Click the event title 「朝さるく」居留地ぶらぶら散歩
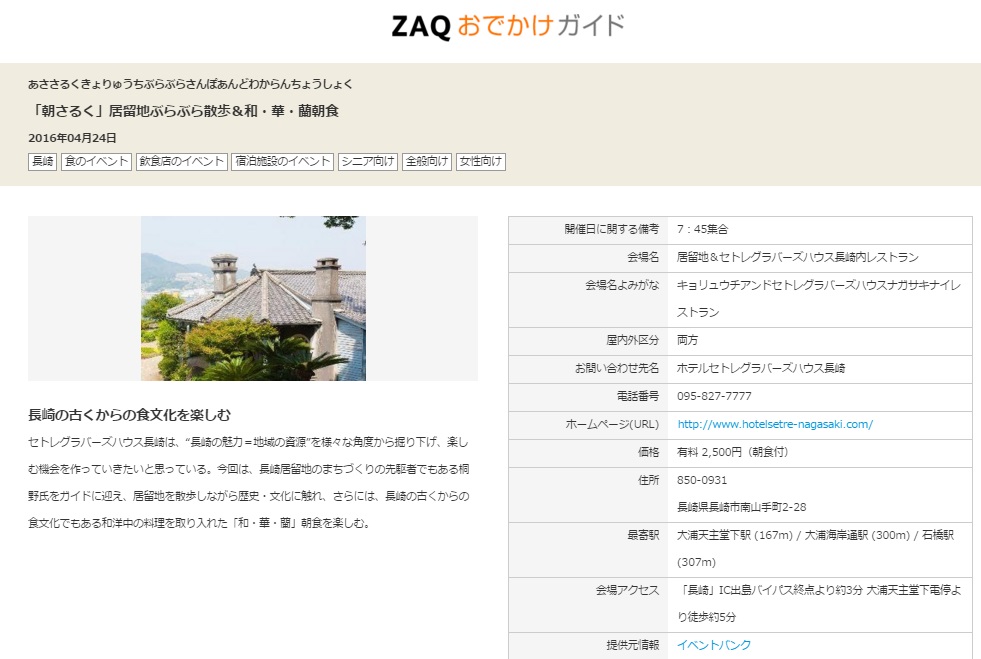 point(183,111)
